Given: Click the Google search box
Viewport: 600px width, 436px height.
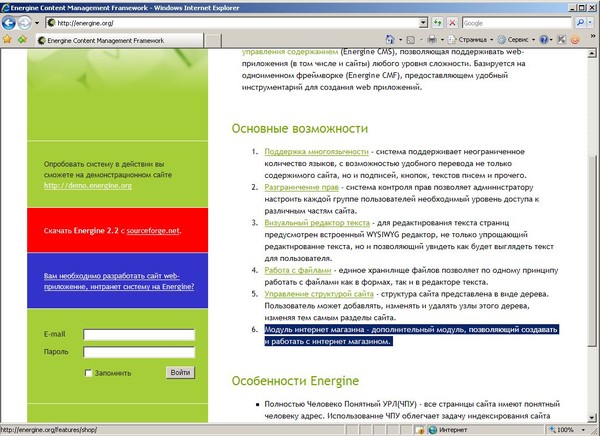Looking at the screenshot, I should (516, 23).
